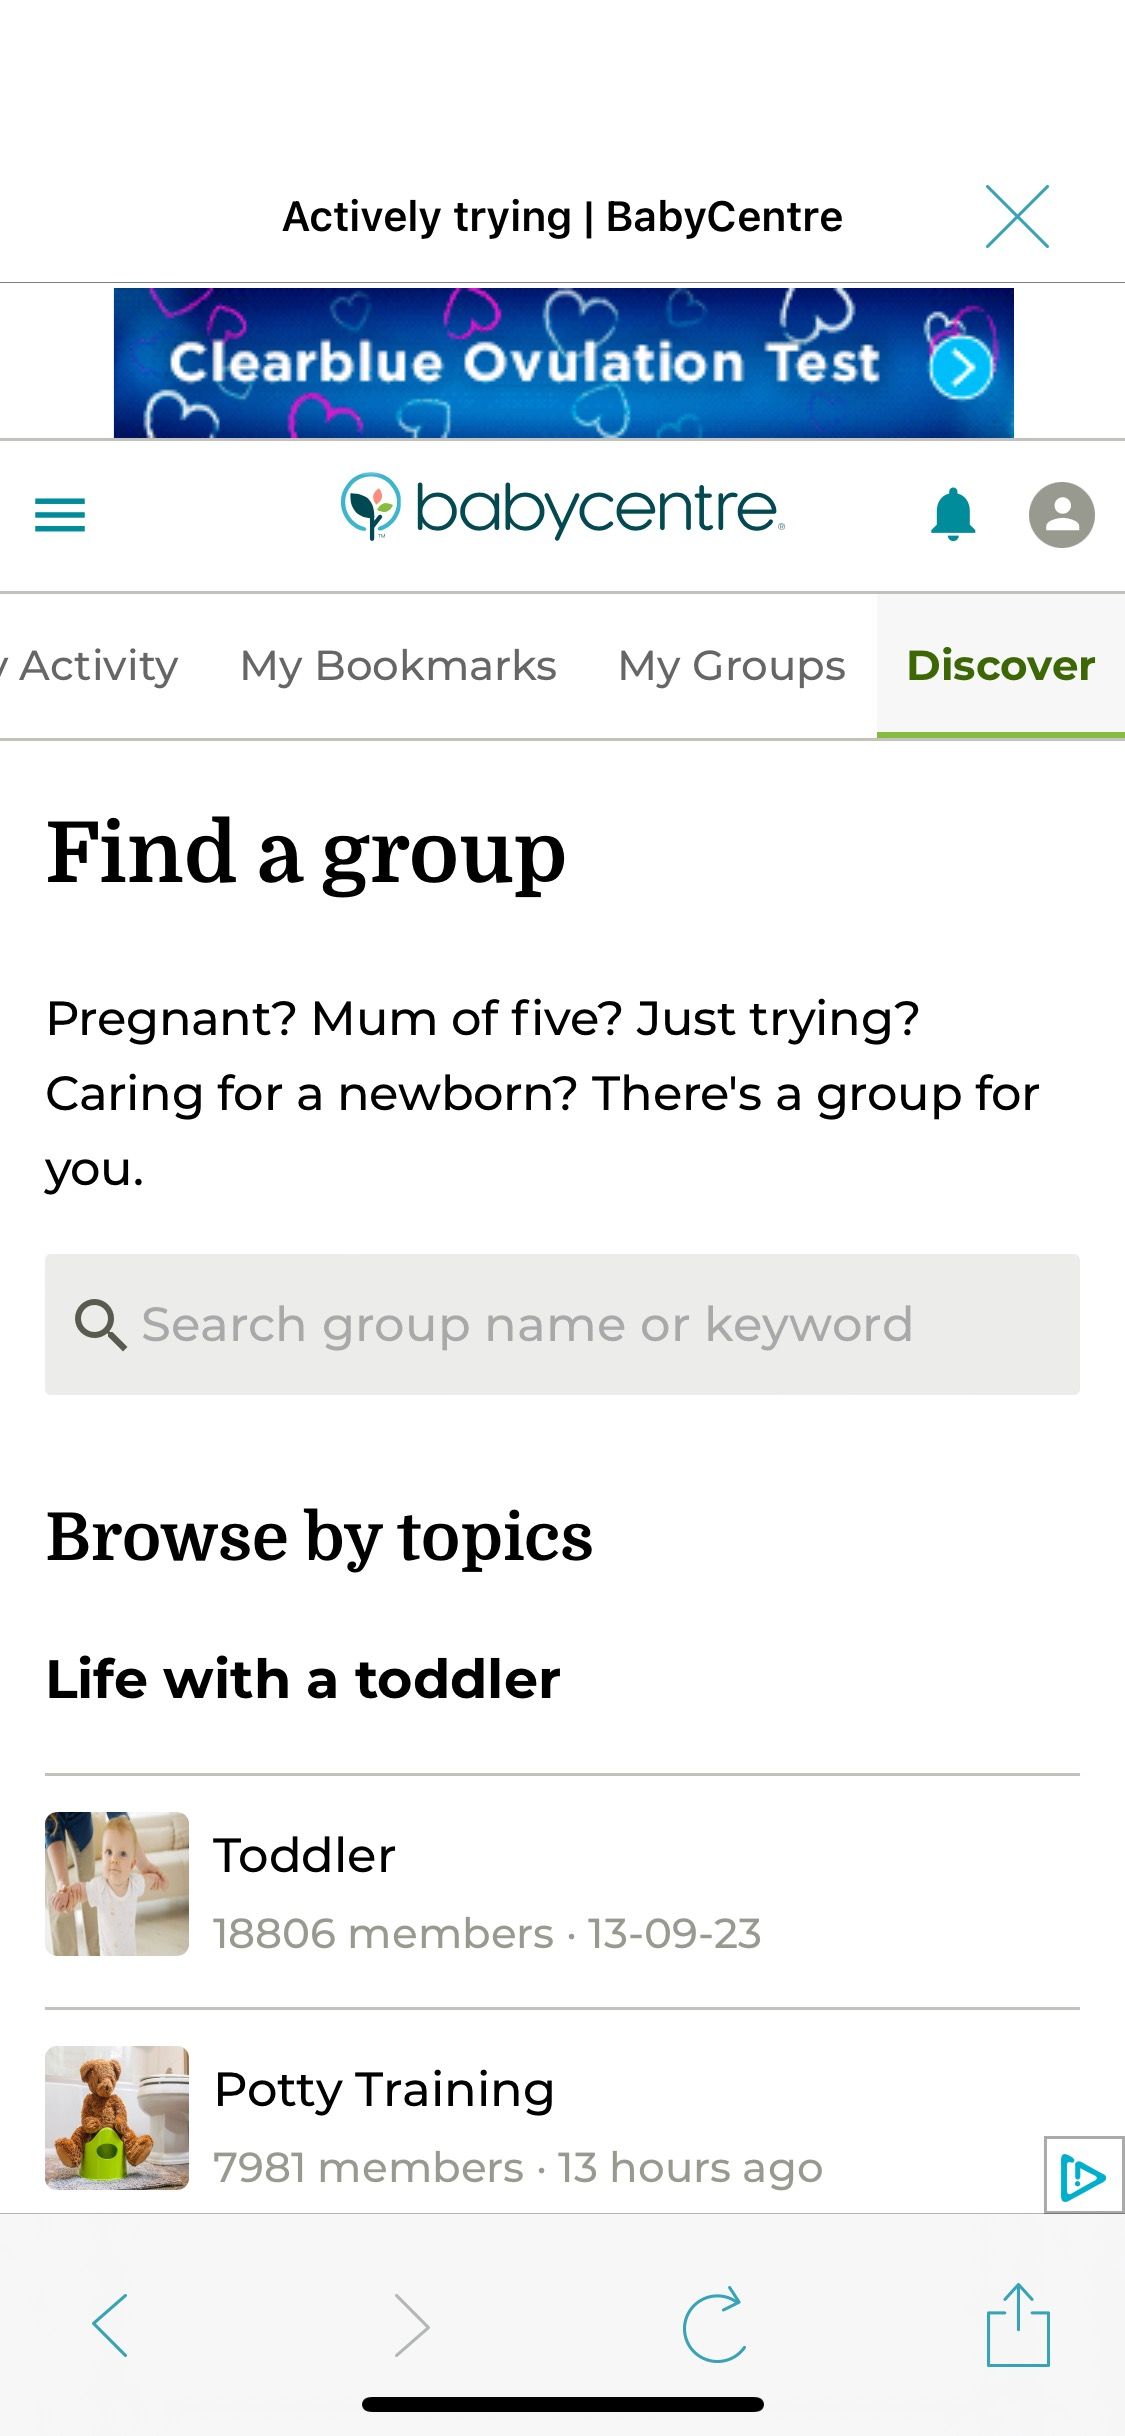The image size is (1125, 2436).
Task: Click the AdChoices icon
Action: 1083,2176
